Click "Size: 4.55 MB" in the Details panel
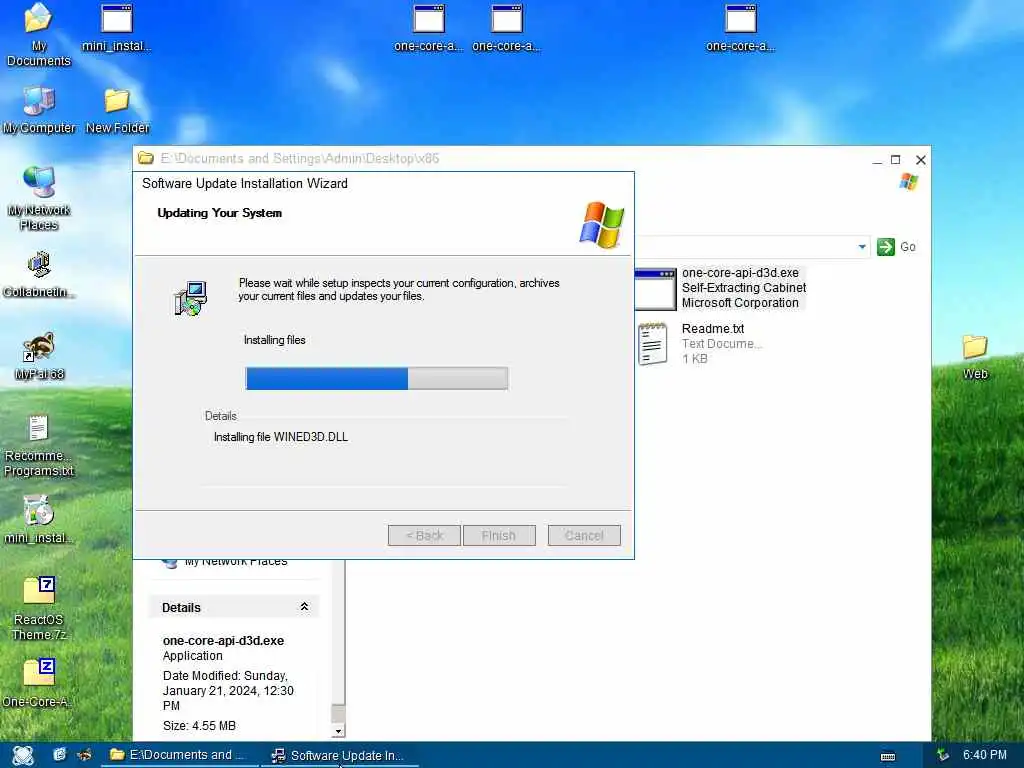This screenshot has height=768, width=1024. click(x=199, y=726)
